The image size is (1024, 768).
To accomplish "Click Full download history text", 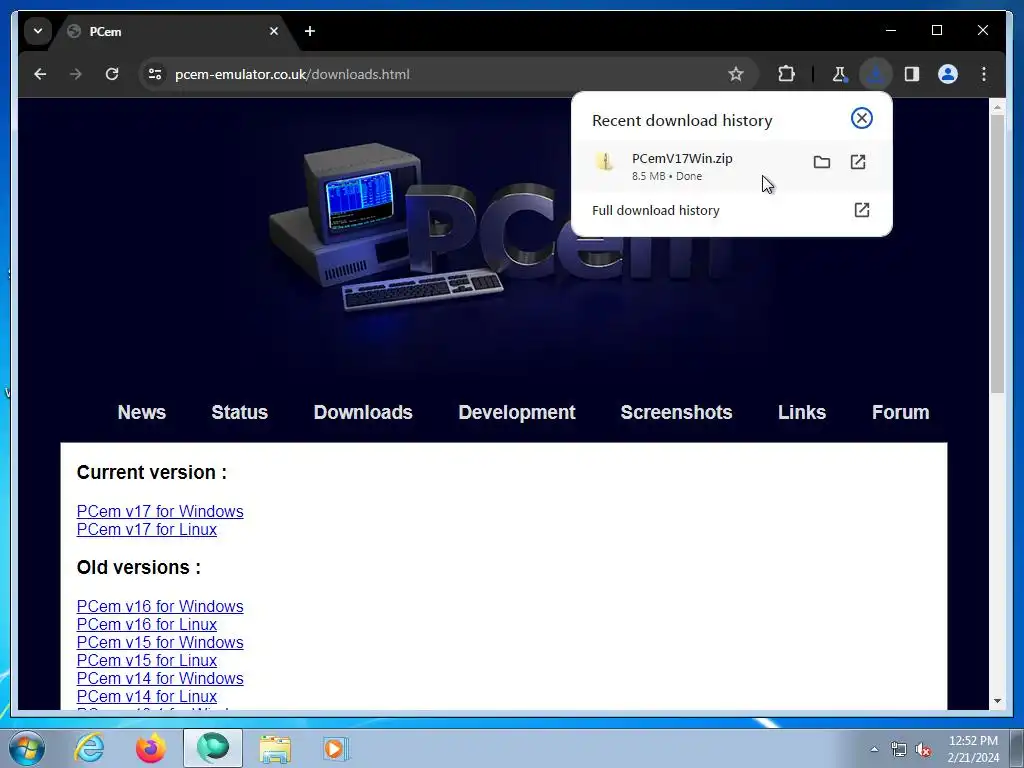I will (656, 210).
